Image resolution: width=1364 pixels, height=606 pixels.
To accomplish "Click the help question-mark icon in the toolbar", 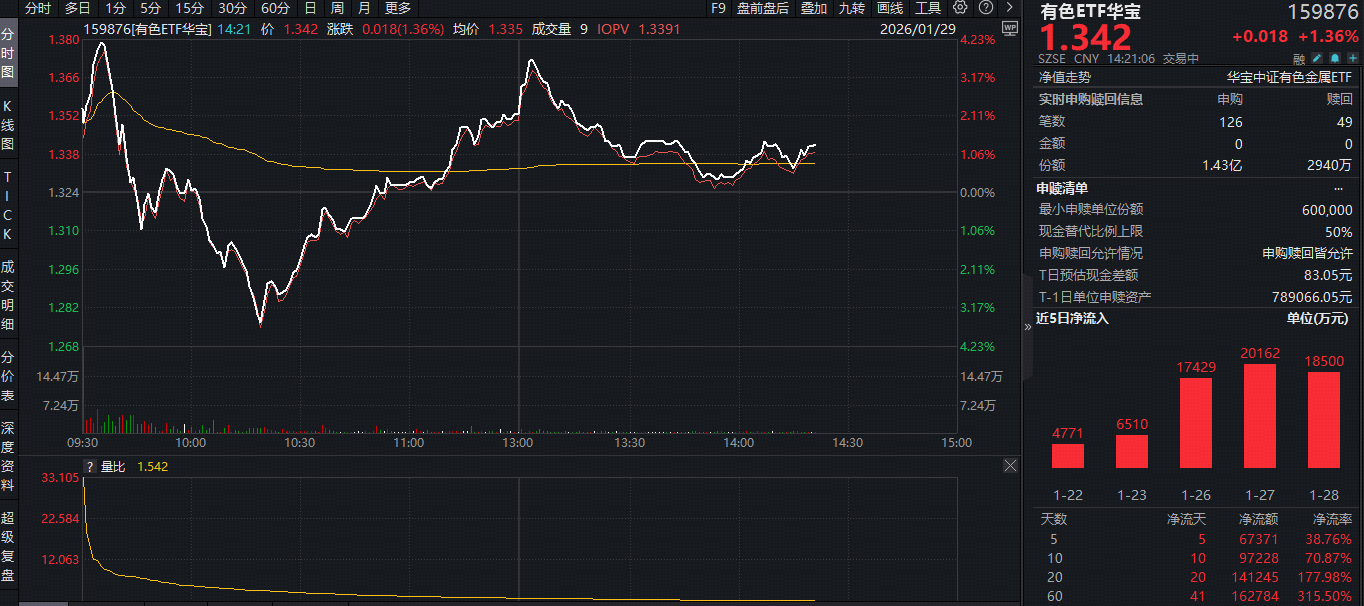I will 986,9.
